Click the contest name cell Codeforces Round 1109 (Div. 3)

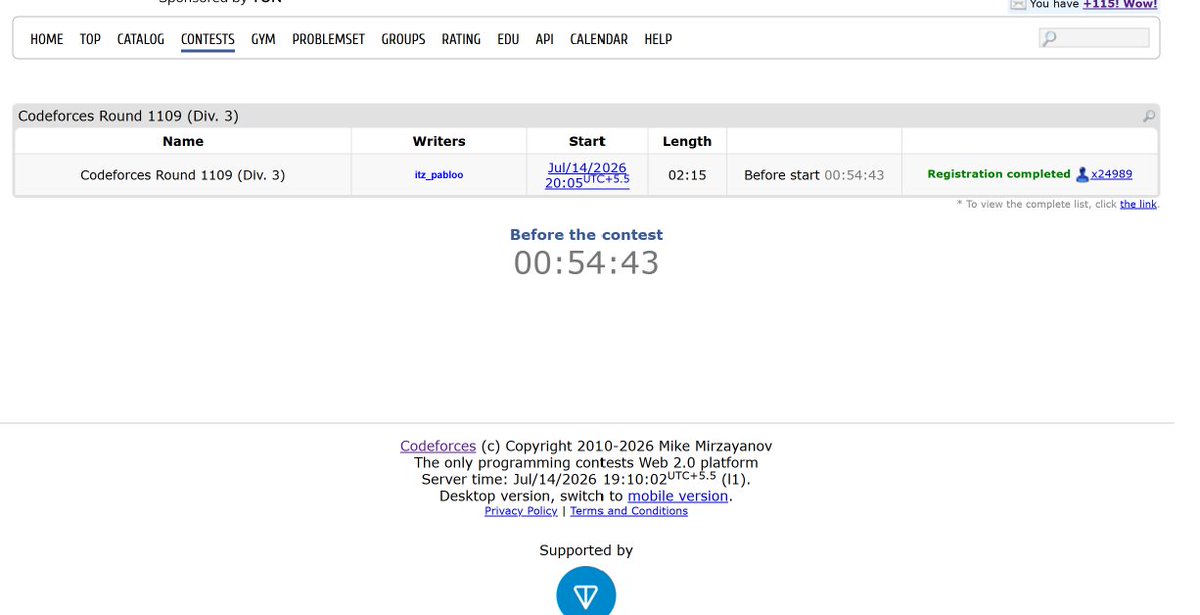tap(183, 175)
